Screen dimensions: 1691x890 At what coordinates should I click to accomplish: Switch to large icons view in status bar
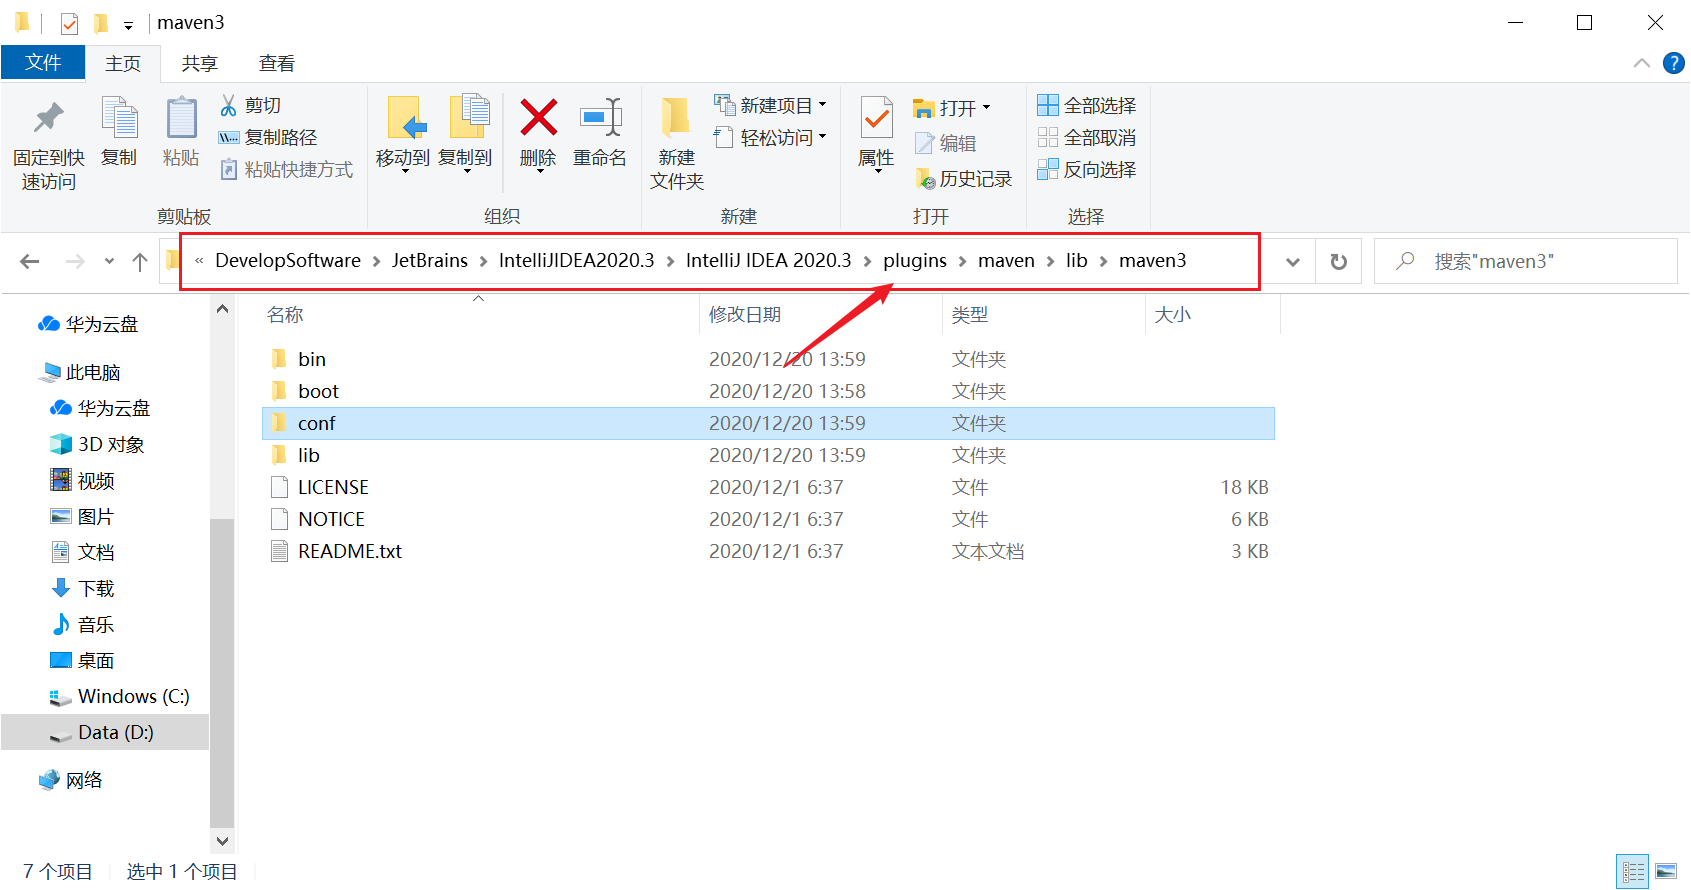point(1666,871)
